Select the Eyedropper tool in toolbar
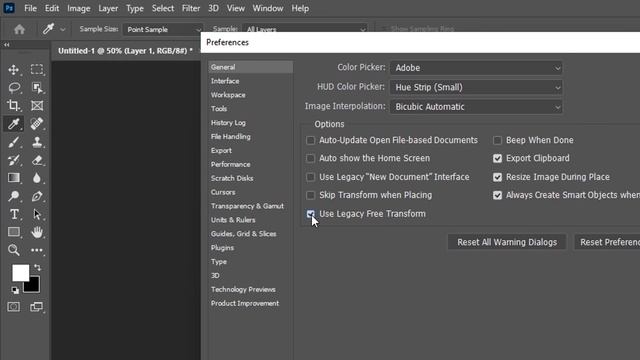640x360 pixels. pos(13,124)
